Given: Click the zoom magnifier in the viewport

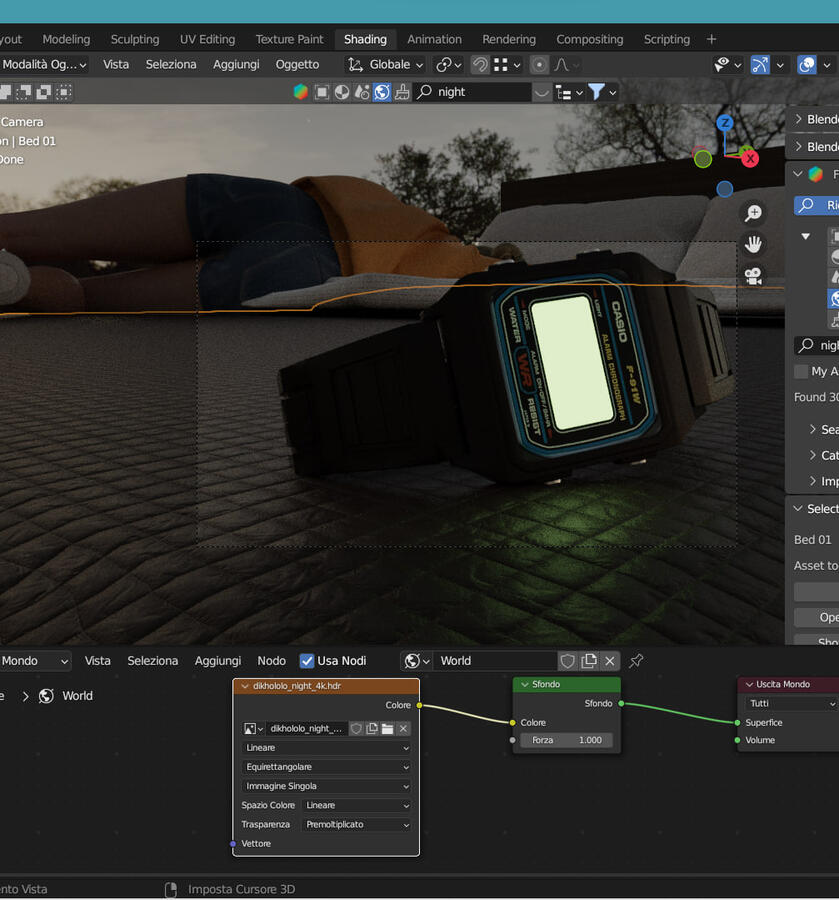Looking at the screenshot, I should pyautogui.click(x=754, y=213).
